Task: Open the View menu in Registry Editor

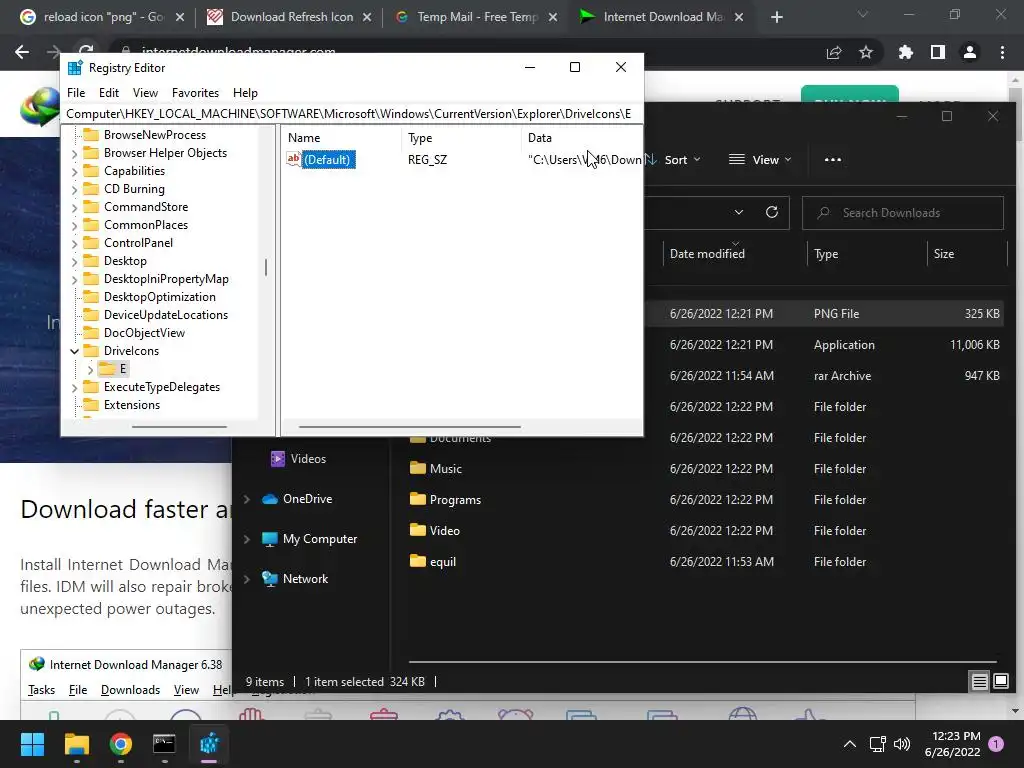Action: (145, 93)
